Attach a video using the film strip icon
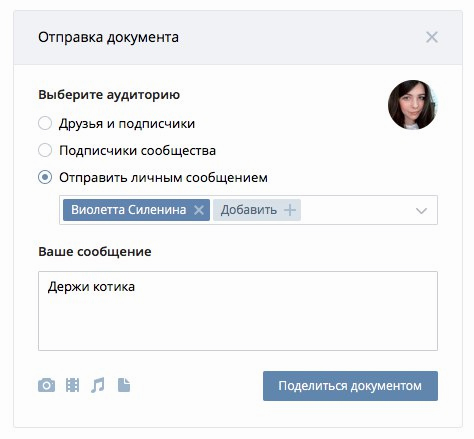 coord(72,385)
